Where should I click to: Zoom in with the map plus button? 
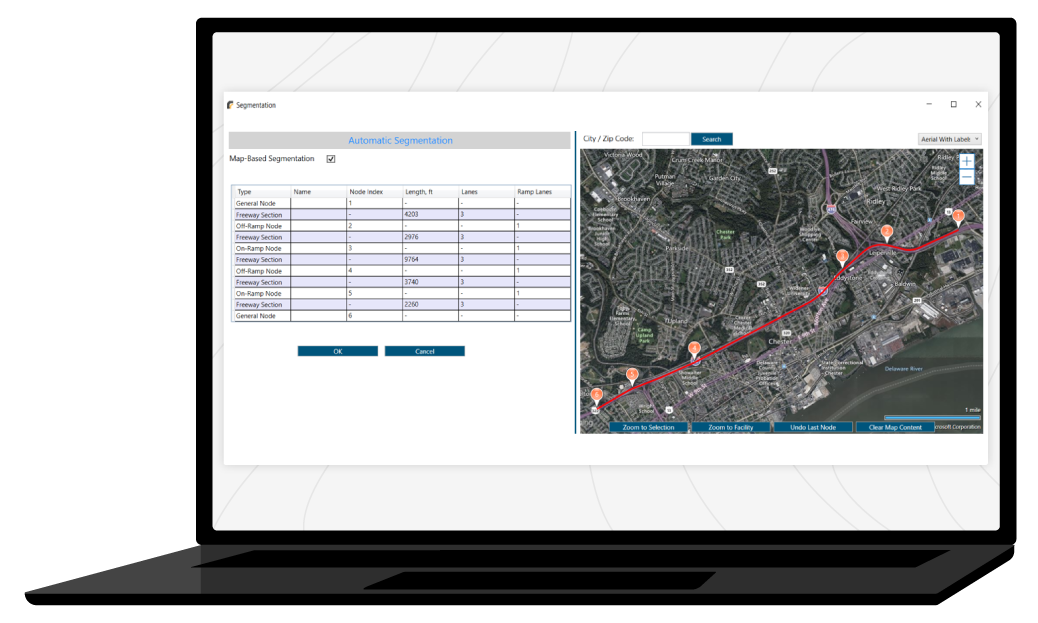coord(967,161)
